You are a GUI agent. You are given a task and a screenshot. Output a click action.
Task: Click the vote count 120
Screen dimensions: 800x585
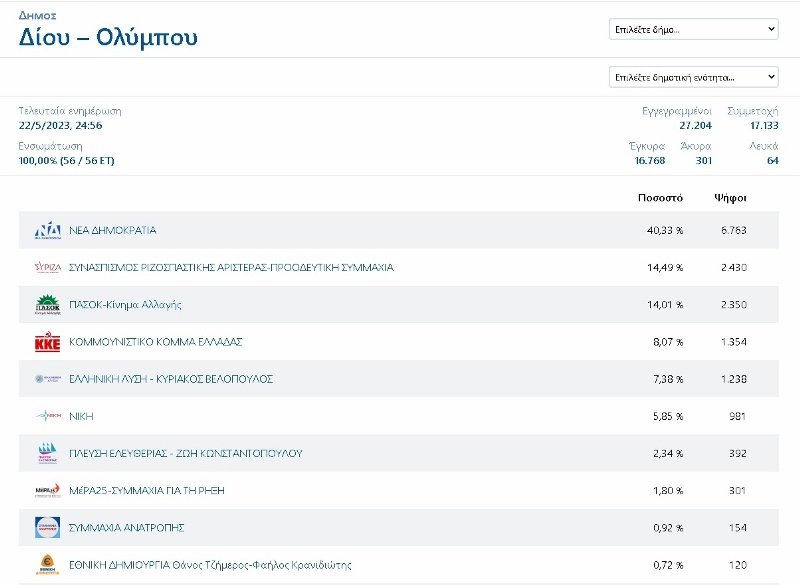738,565
